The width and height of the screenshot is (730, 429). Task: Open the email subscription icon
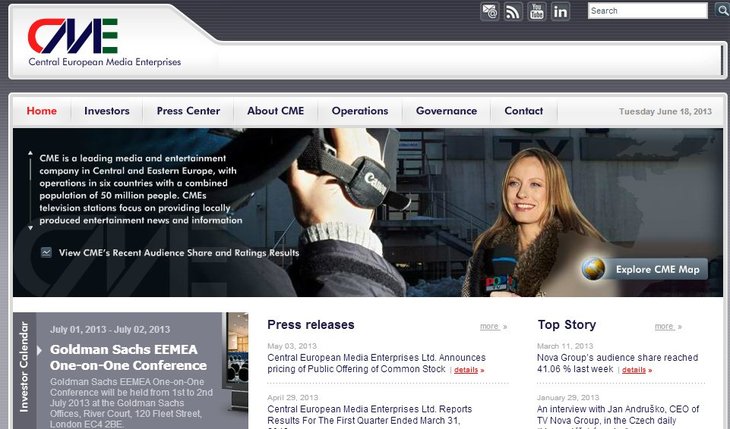click(x=489, y=12)
